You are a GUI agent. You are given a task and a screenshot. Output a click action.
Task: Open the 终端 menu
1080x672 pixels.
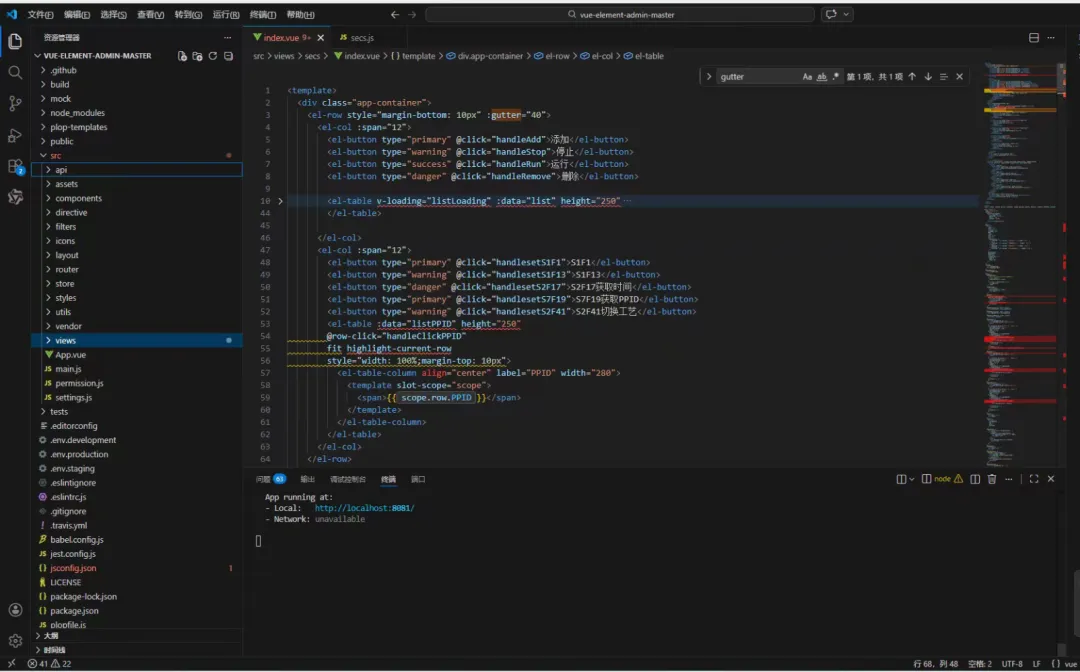pos(262,14)
